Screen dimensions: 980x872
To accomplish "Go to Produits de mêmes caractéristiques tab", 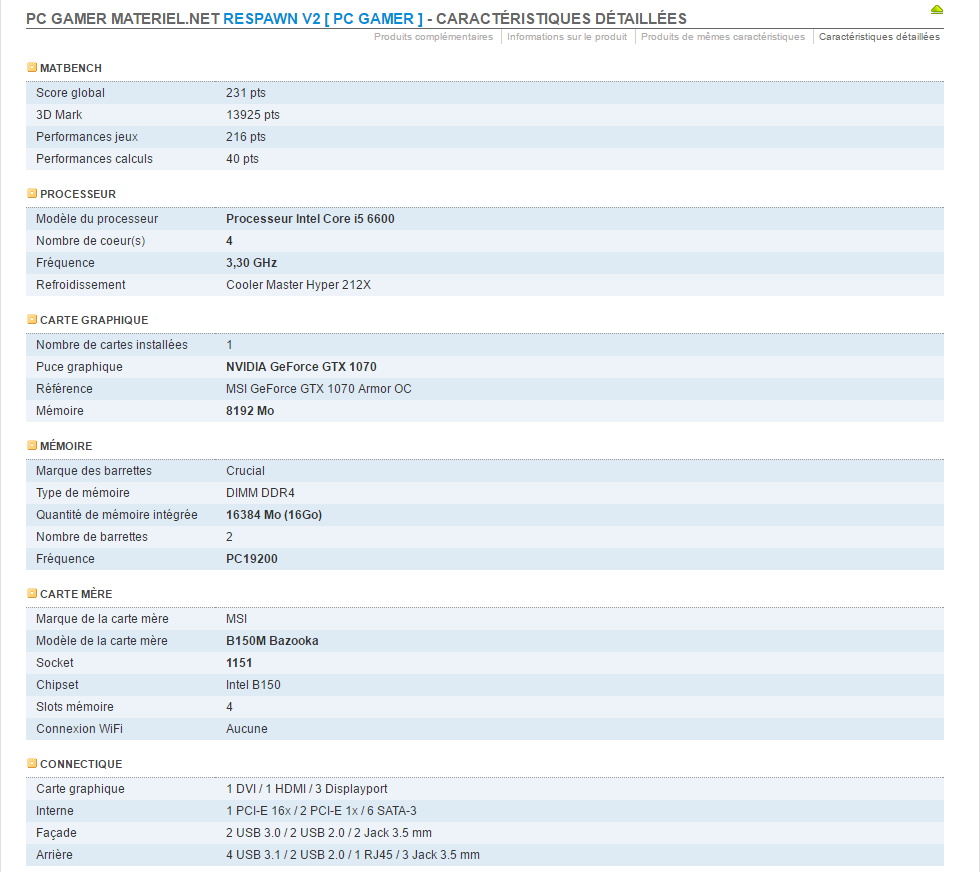I will coord(722,37).
